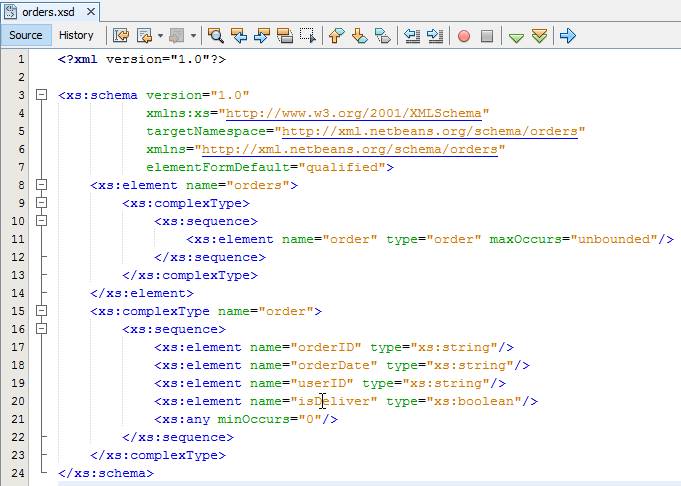Viewport: 681px width, 486px height.
Task: Click line number 24 in gutter
Action: [x=17, y=473]
